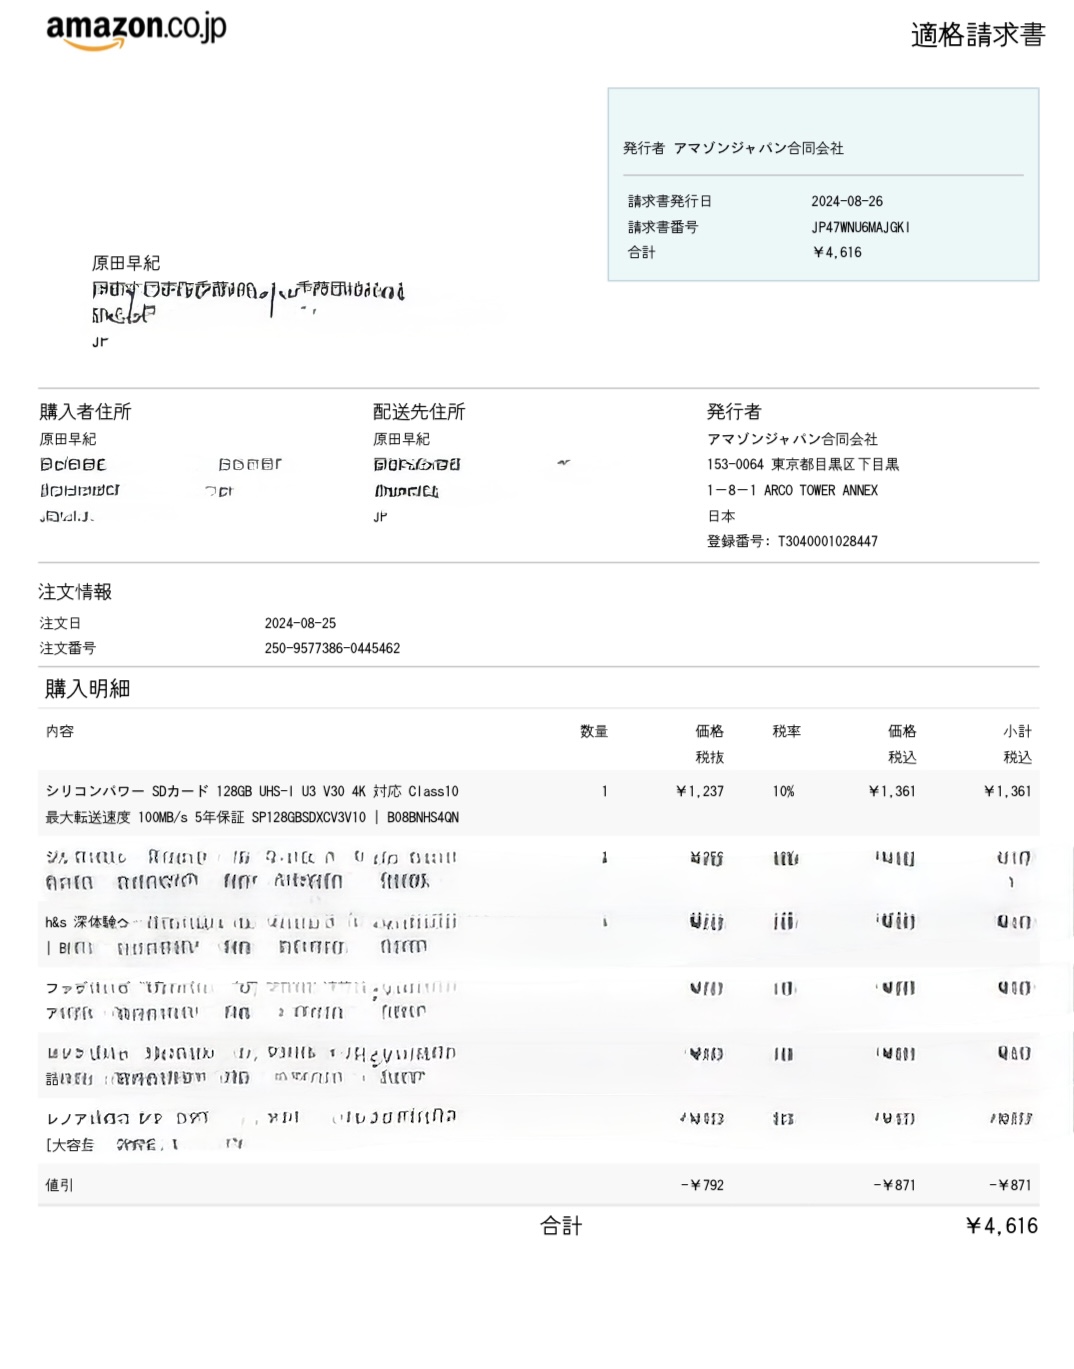Click the 購入明細 section heading
This screenshot has width=1074, height=1369.
(87, 689)
